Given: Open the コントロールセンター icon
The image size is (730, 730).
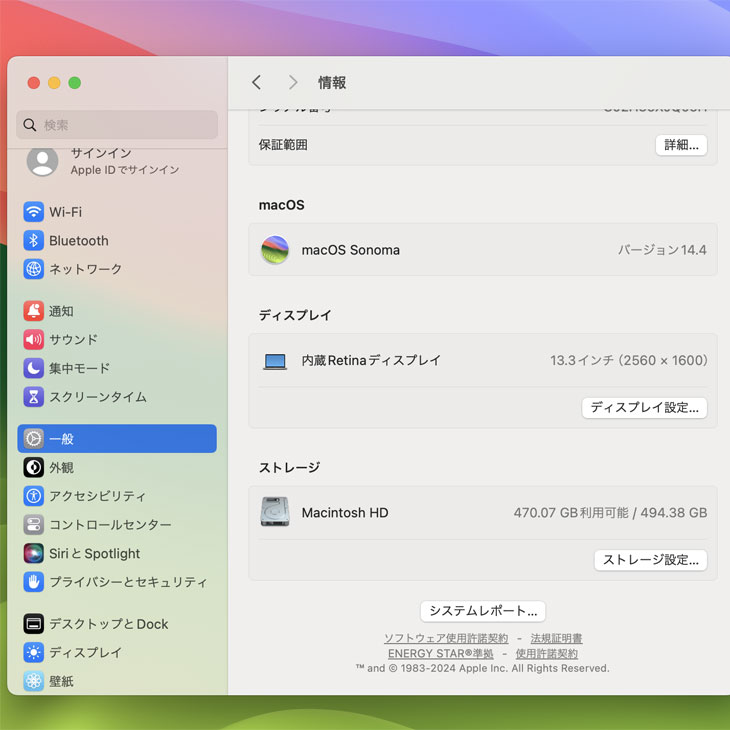Looking at the screenshot, I should click(x=34, y=525).
